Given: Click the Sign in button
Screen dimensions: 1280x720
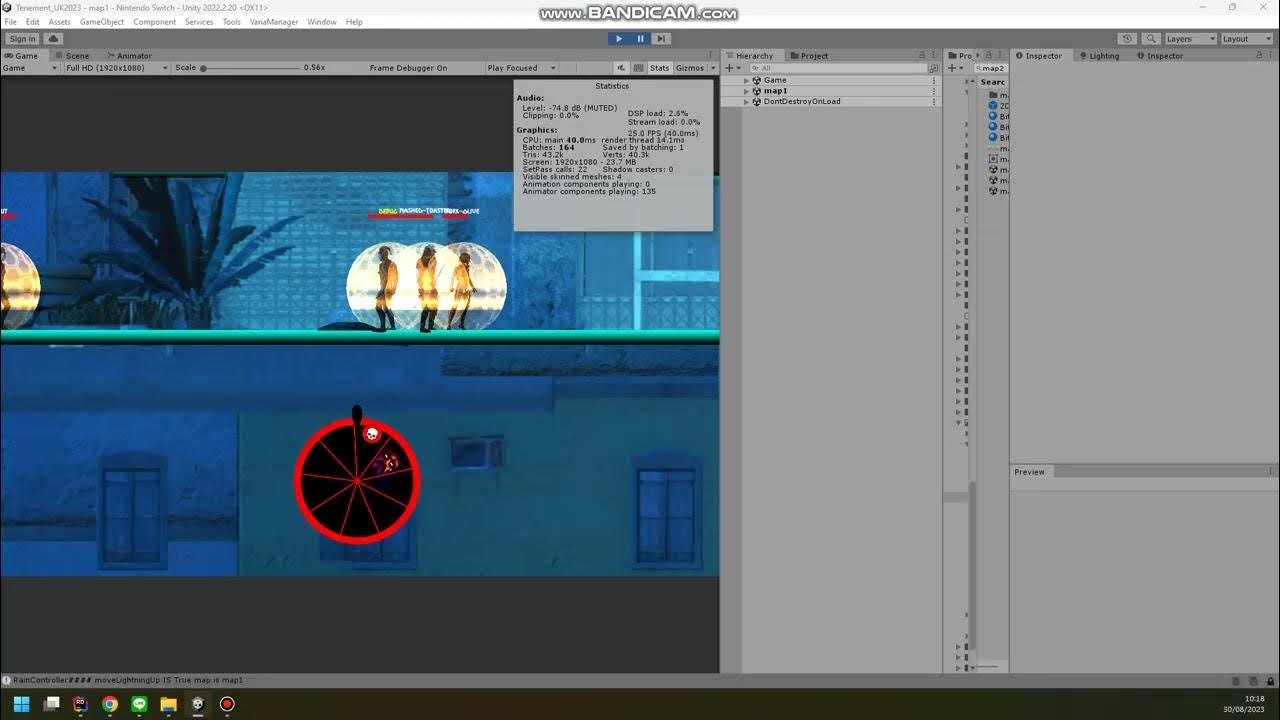Looking at the screenshot, I should click(x=22, y=38).
